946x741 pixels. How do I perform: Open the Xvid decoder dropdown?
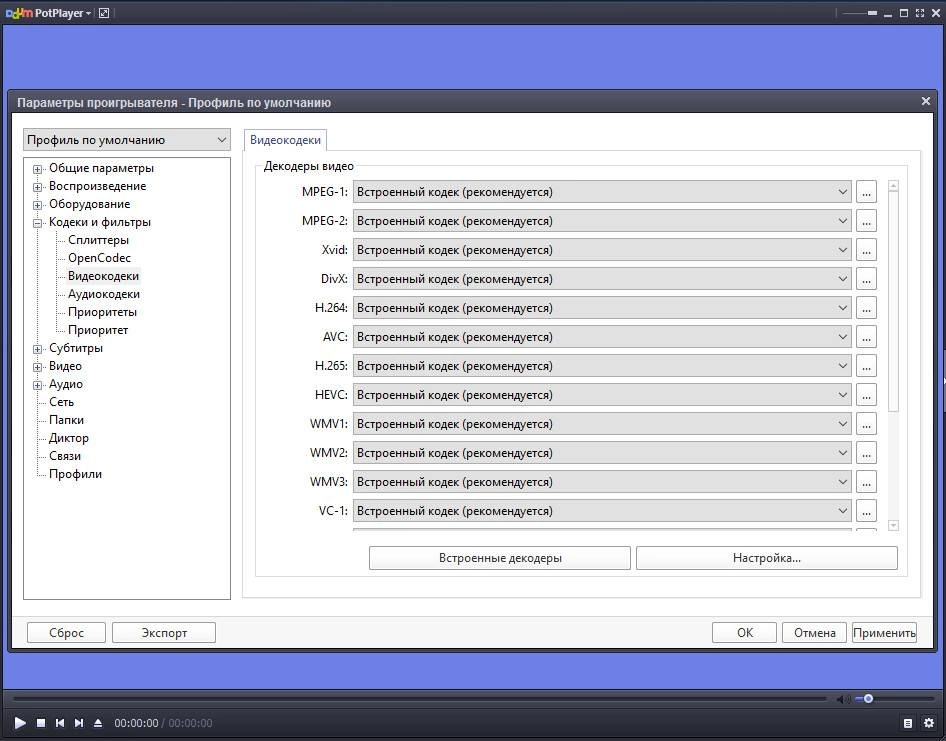point(602,250)
